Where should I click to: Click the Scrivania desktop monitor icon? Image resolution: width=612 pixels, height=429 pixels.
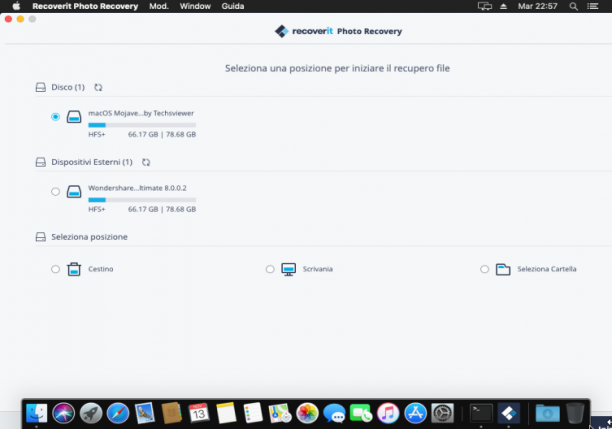pyautogui.click(x=288, y=269)
